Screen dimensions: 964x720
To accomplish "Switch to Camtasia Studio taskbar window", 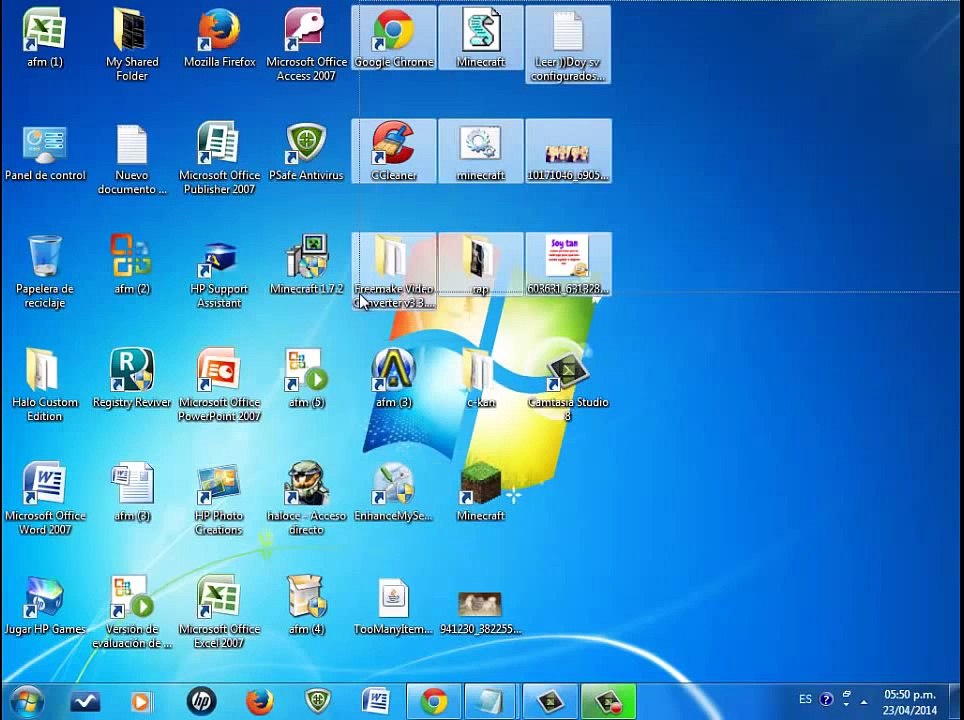I will 550,701.
